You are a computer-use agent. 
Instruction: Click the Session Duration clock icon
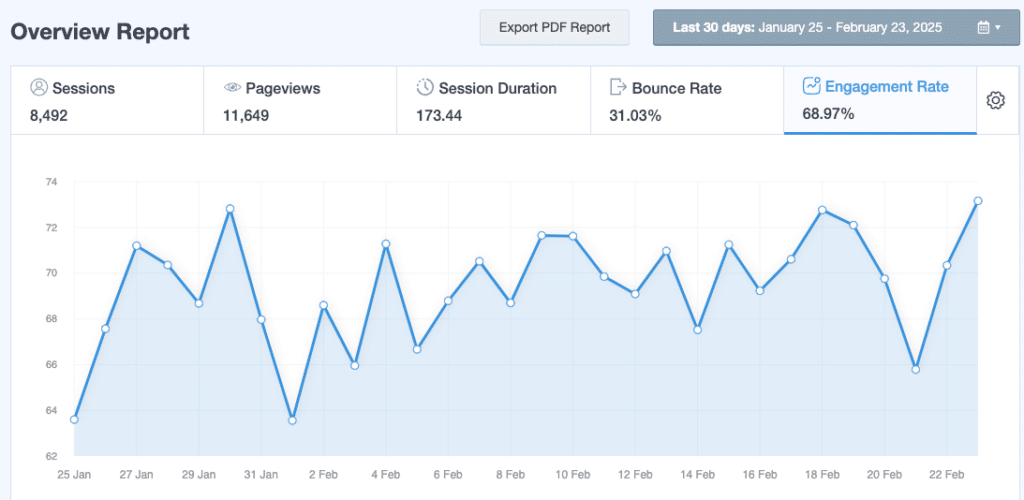425,88
